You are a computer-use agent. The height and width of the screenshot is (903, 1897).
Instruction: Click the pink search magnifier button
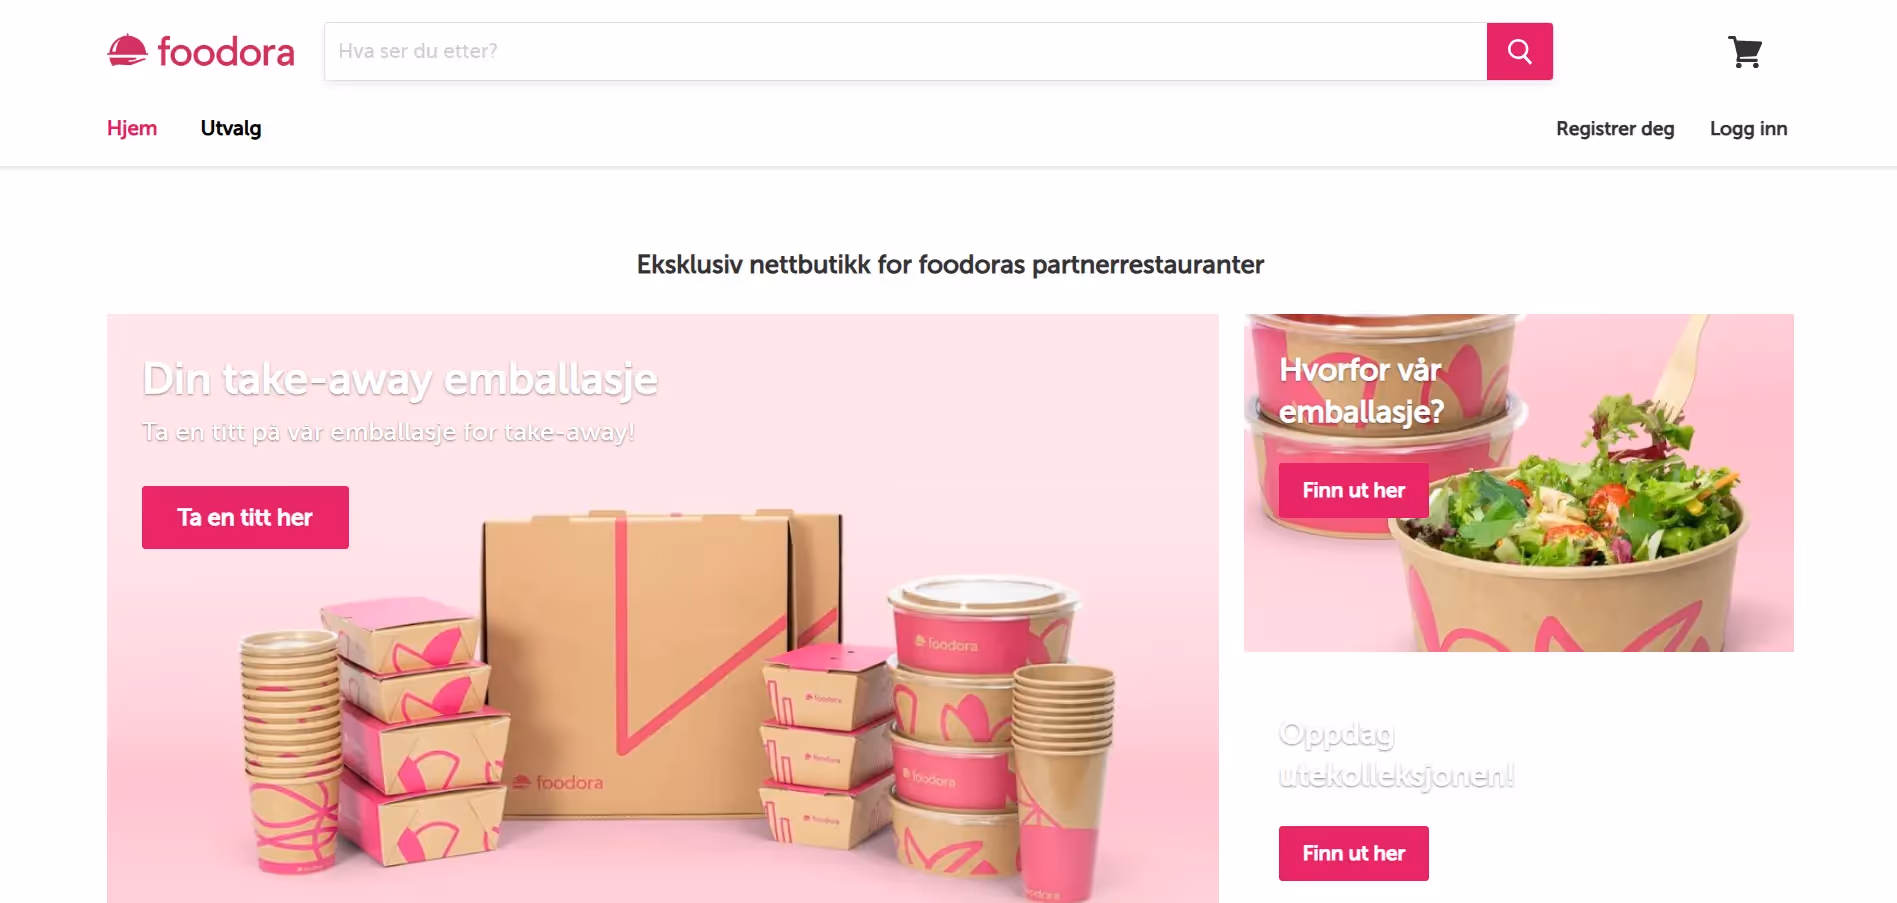(x=1519, y=51)
